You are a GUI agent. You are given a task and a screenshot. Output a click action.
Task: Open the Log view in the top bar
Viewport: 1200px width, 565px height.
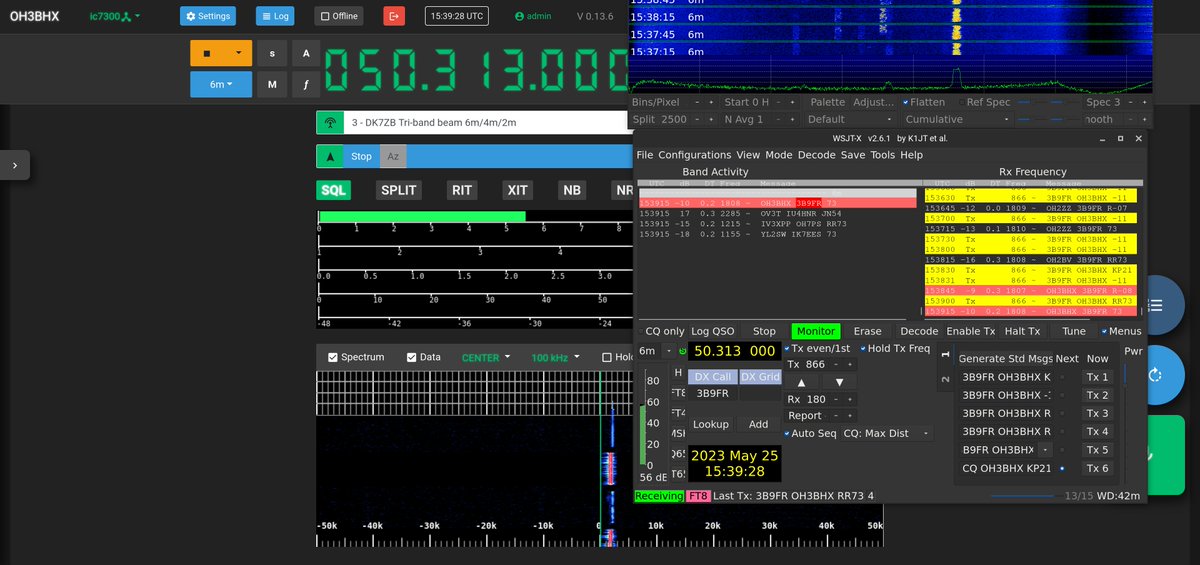(x=275, y=16)
